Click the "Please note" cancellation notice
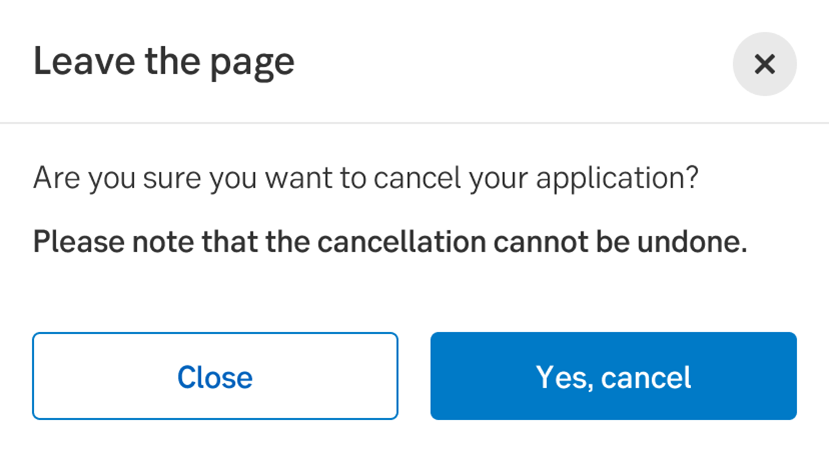This screenshot has height=452, width=829. tap(390, 242)
